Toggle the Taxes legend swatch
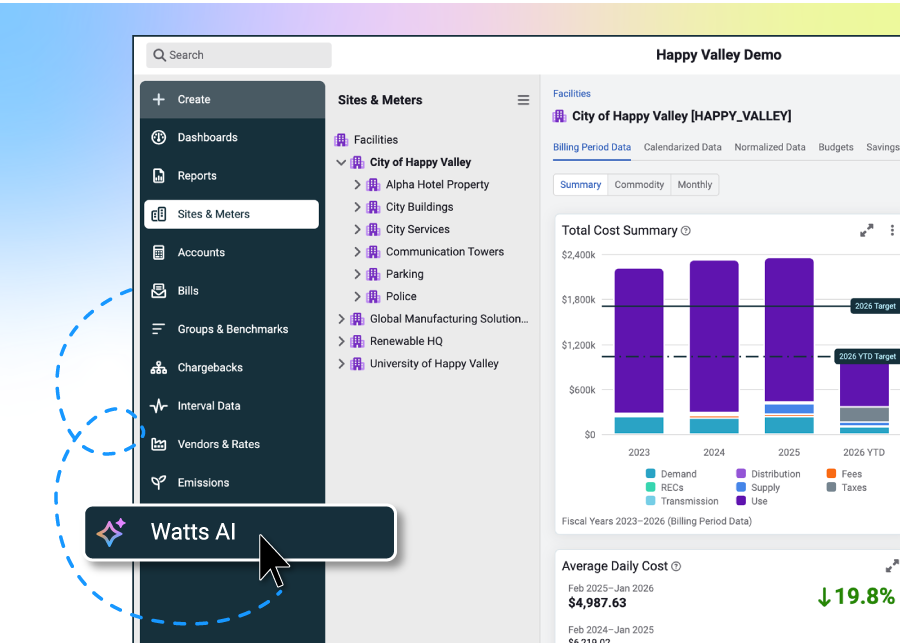The image size is (900, 643). (831, 487)
